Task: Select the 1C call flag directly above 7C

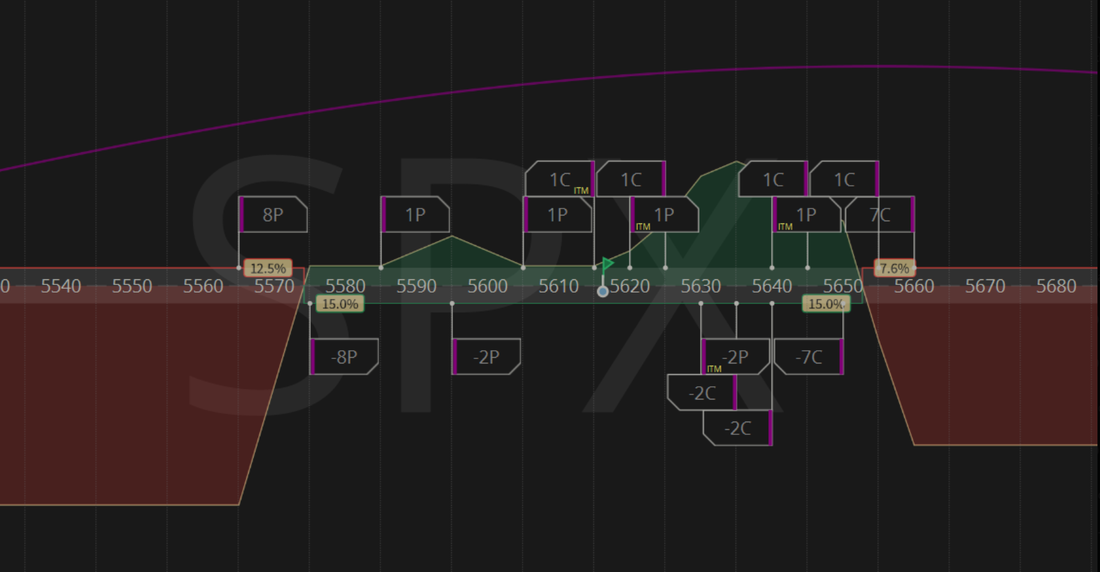Action: (845, 179)
